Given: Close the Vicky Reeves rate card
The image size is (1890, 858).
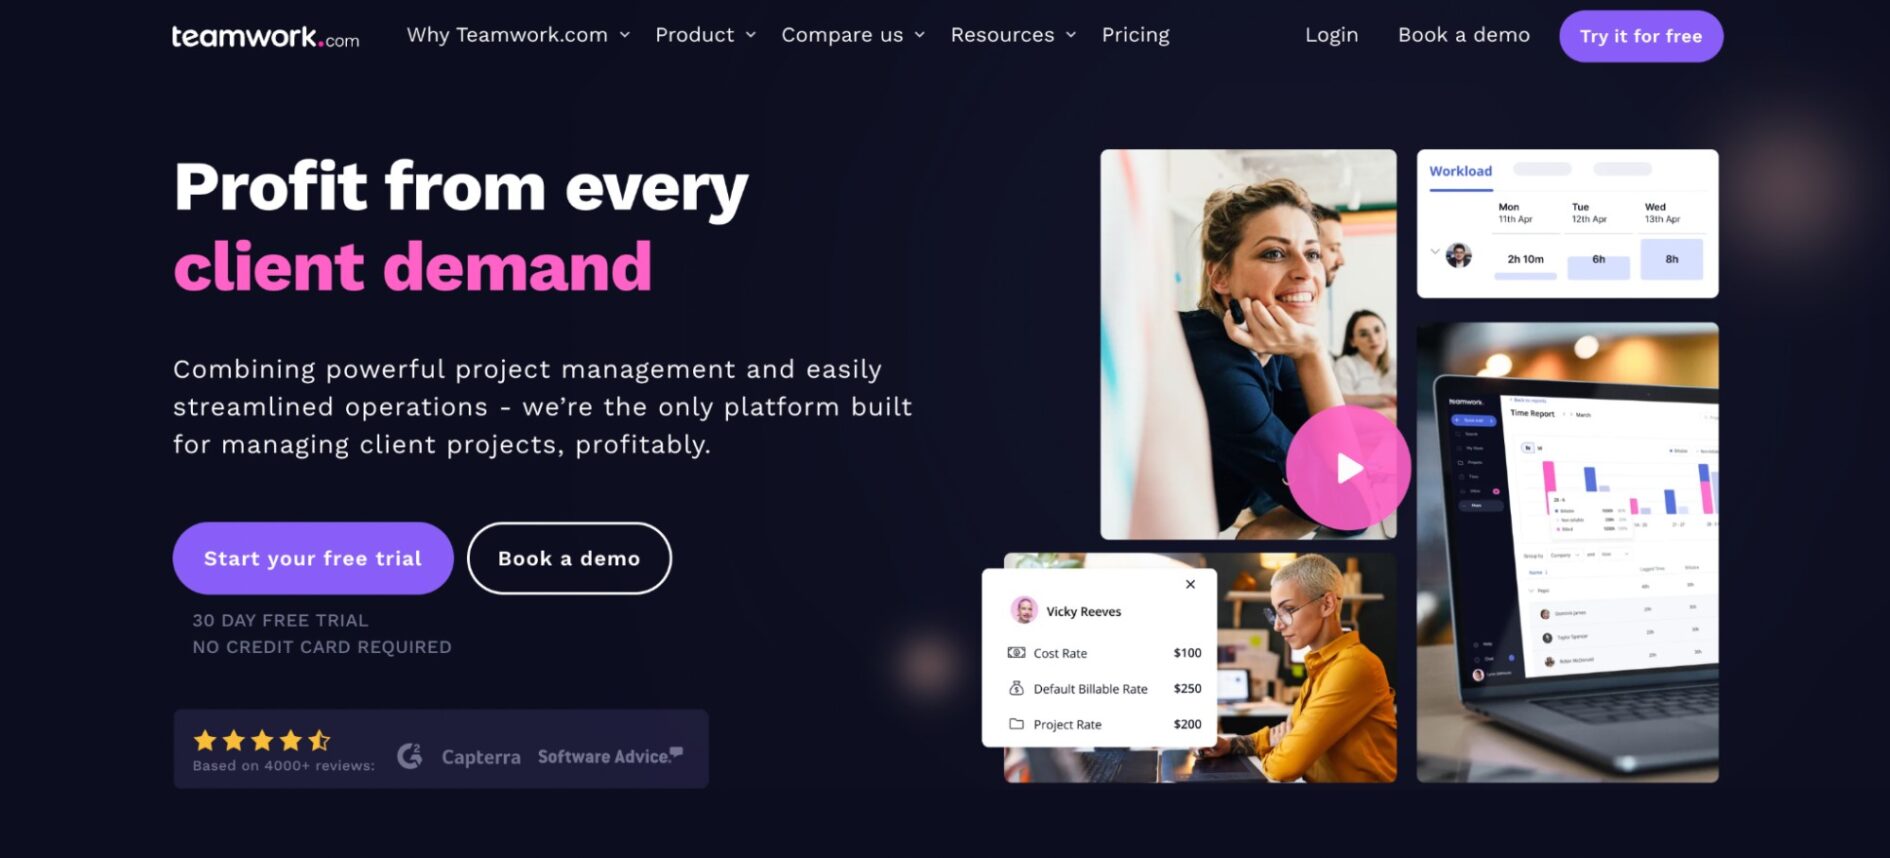Looking at the screenshot, I should [x=1190, y=584].
